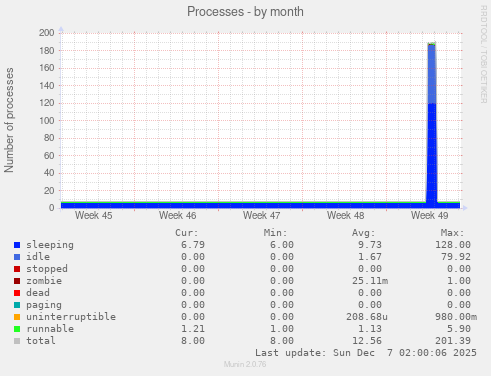
Task: Click the stopped legend color swatch
Action: pos(17,269)
